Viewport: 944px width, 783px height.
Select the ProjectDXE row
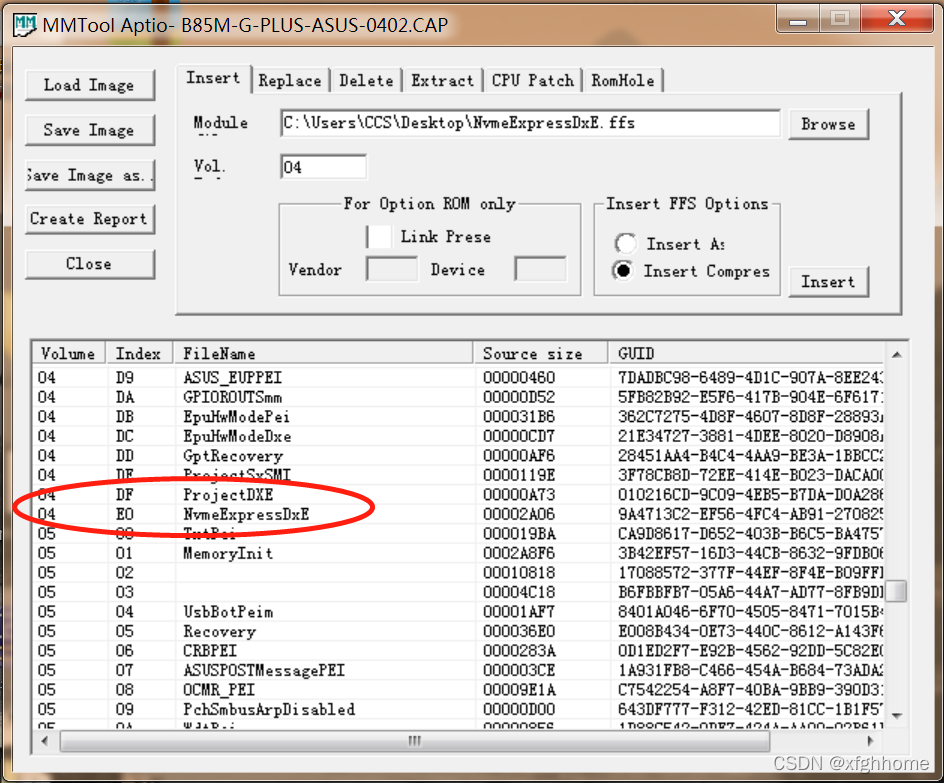(x=458, y=495)
